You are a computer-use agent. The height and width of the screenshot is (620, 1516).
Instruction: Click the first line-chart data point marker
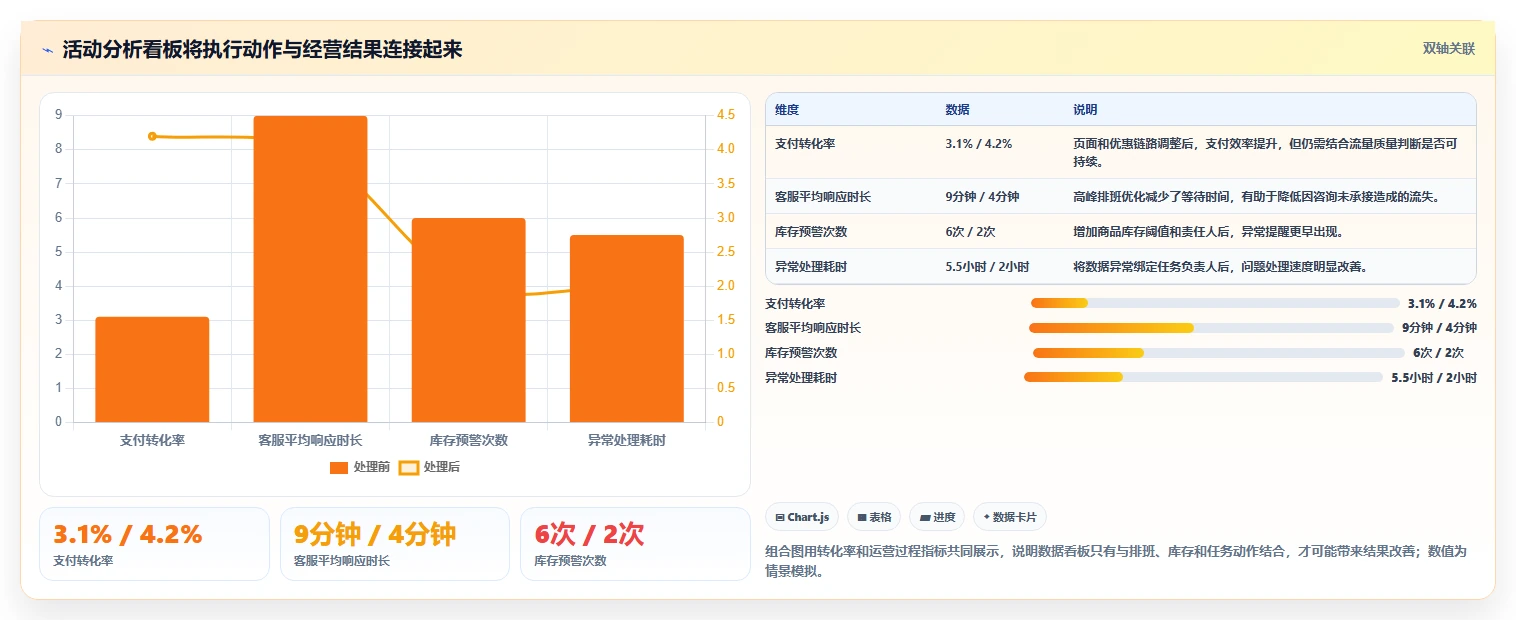click(152, 136)
